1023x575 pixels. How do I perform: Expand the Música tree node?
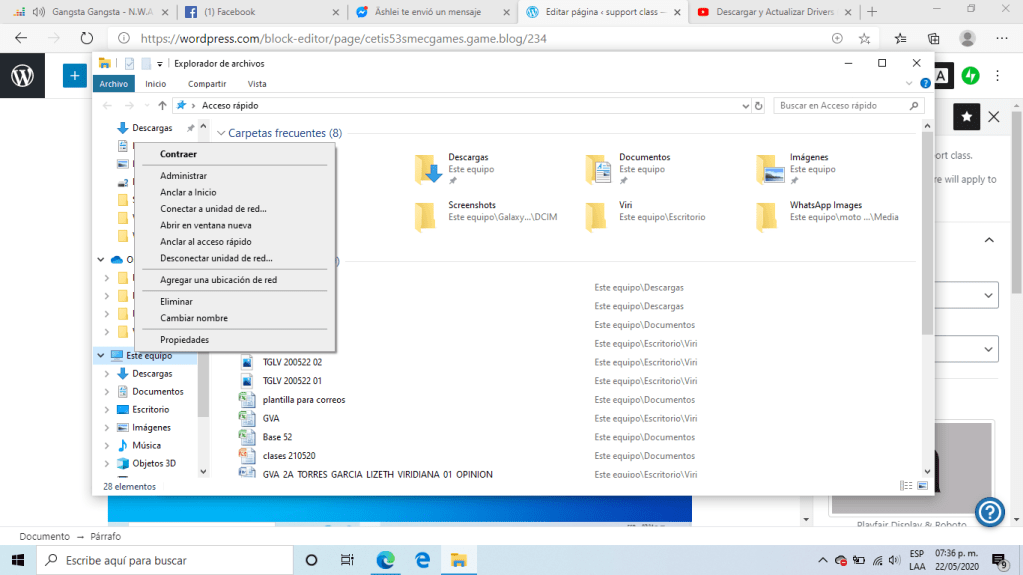tap(108, 446)
